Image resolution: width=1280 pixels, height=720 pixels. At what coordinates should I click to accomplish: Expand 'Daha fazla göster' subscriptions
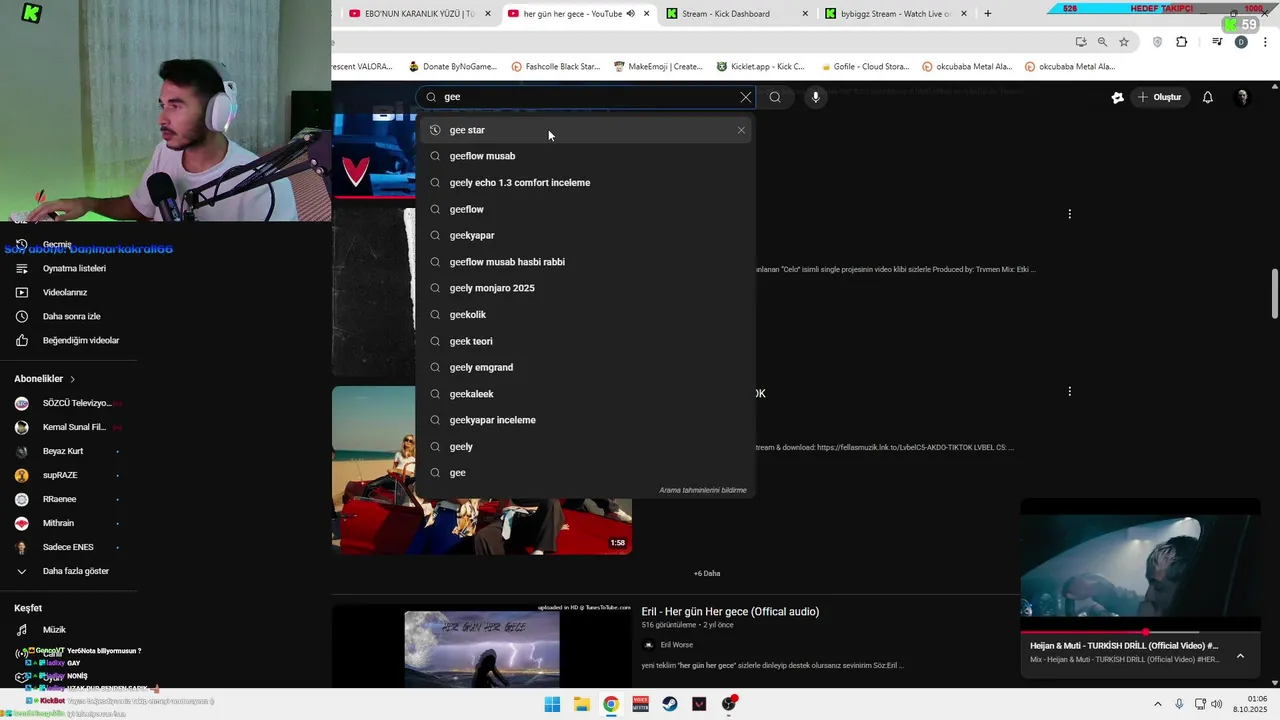point(75,571)
